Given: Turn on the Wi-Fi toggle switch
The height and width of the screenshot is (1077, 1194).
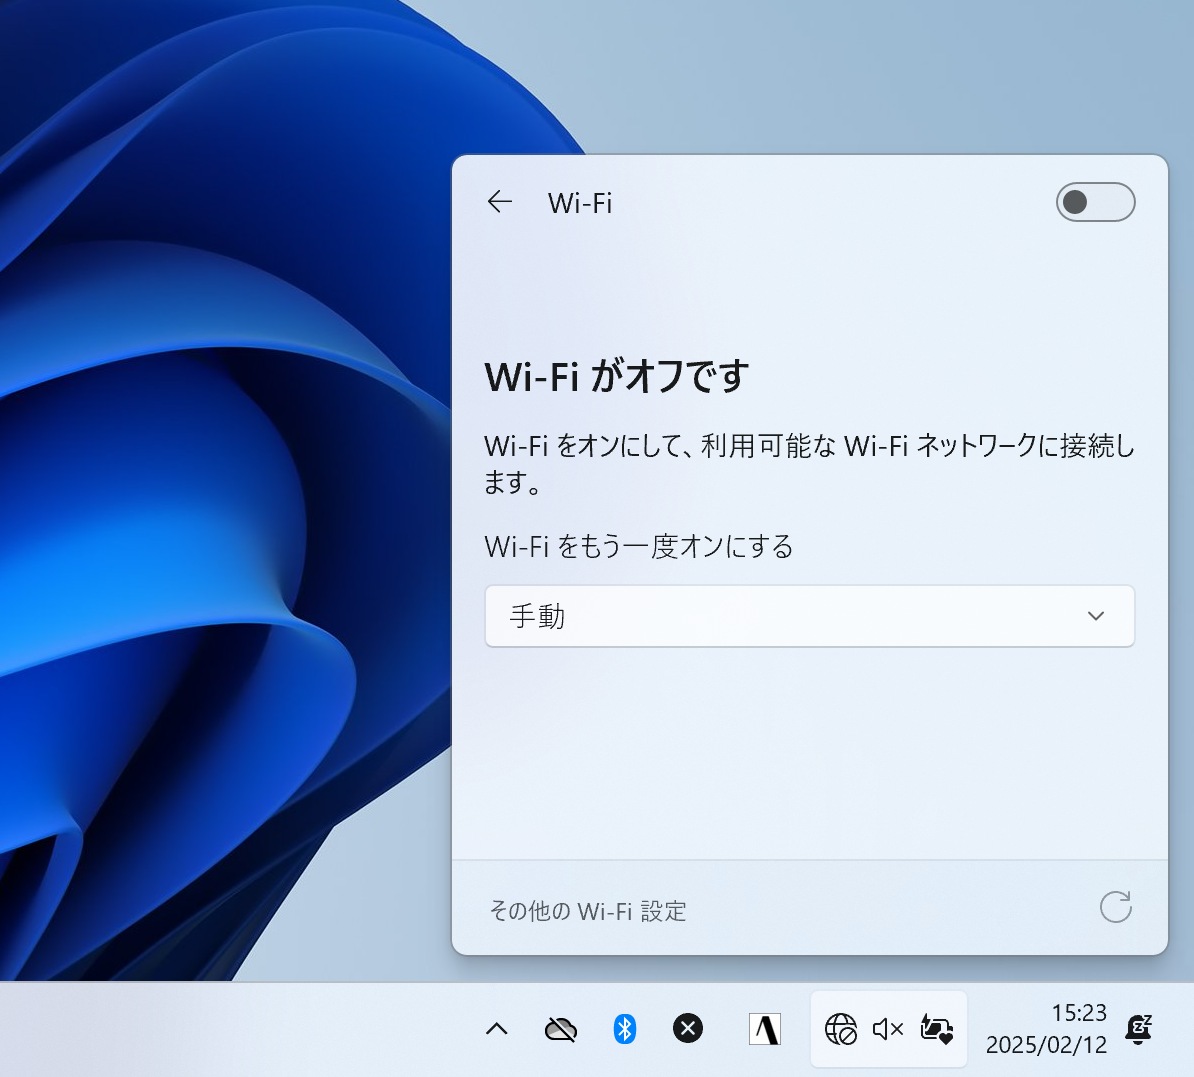Looking at the screenshot, I should point(1095,202).
